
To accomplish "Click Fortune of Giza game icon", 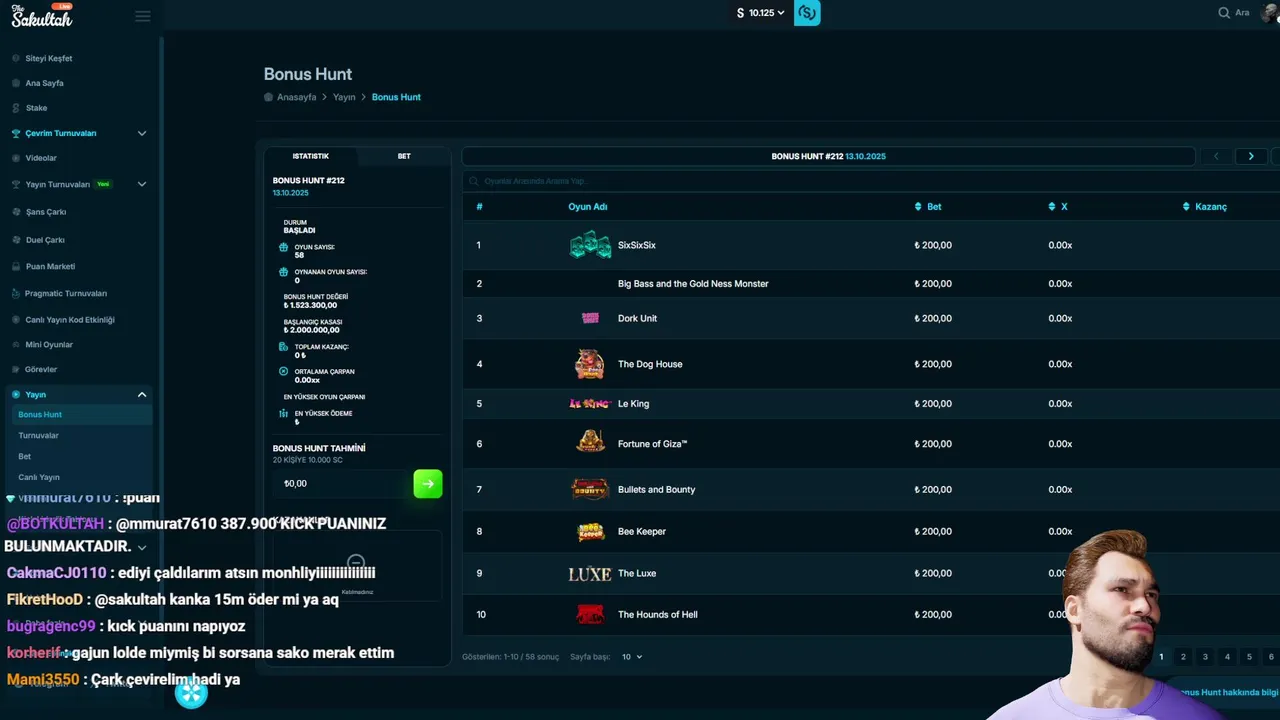I will (590, 442).
